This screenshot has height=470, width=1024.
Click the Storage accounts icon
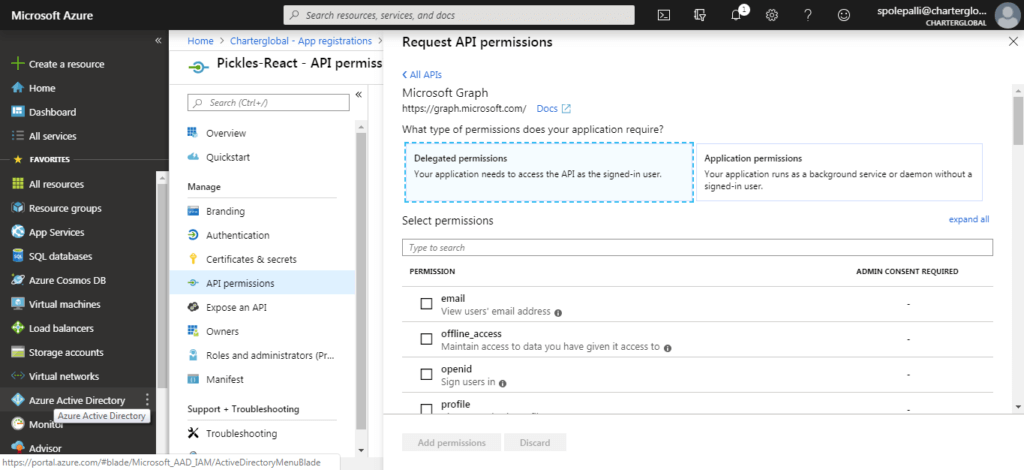[18, 352]
